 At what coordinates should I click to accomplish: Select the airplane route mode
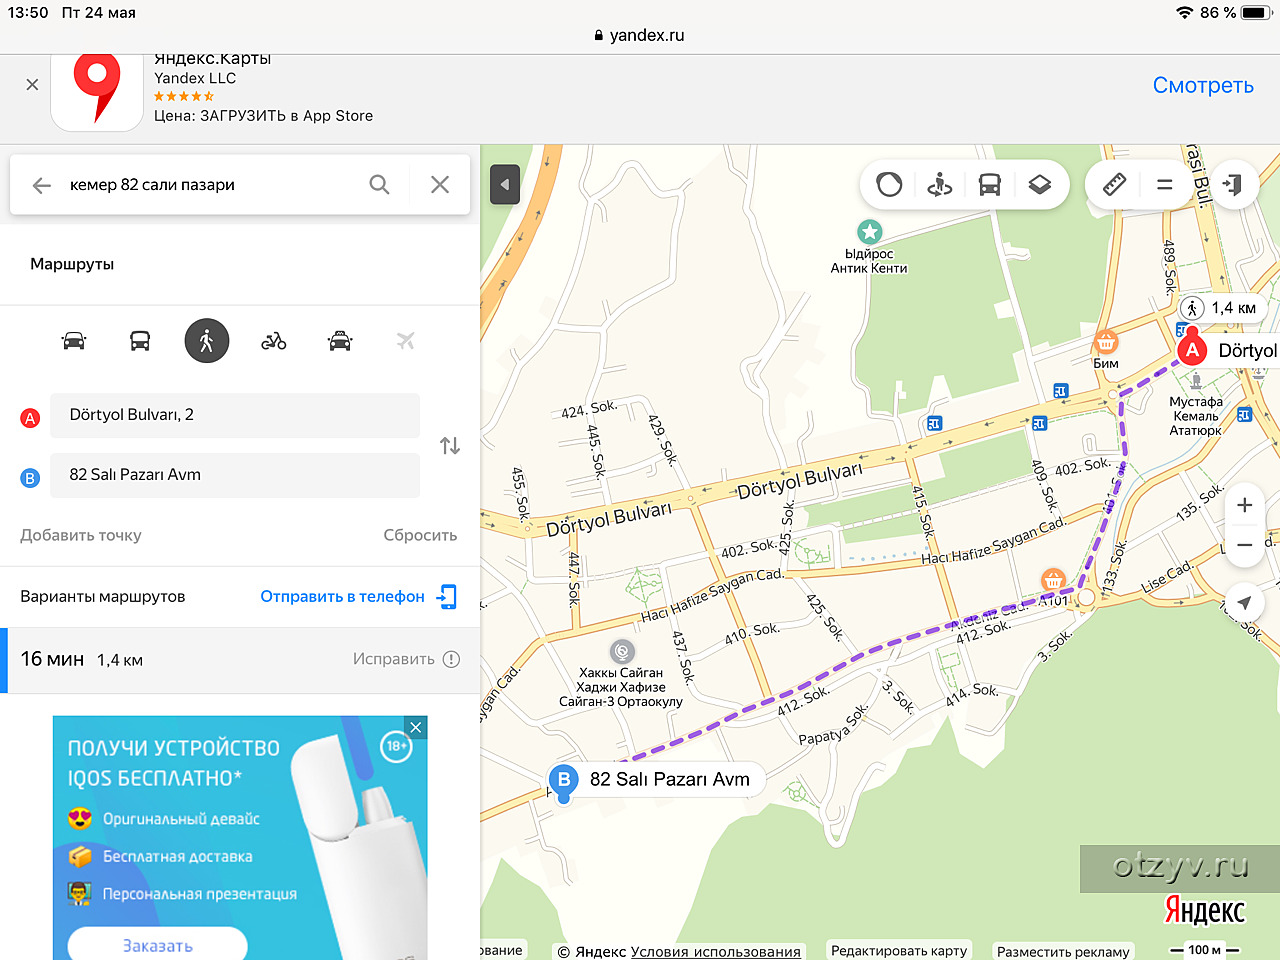coord(405,341)
